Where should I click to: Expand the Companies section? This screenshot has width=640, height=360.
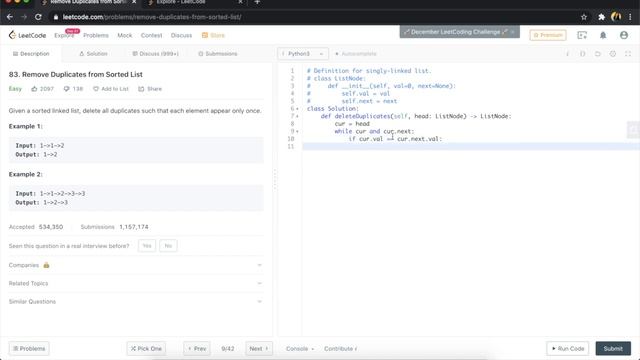point(136,265)
